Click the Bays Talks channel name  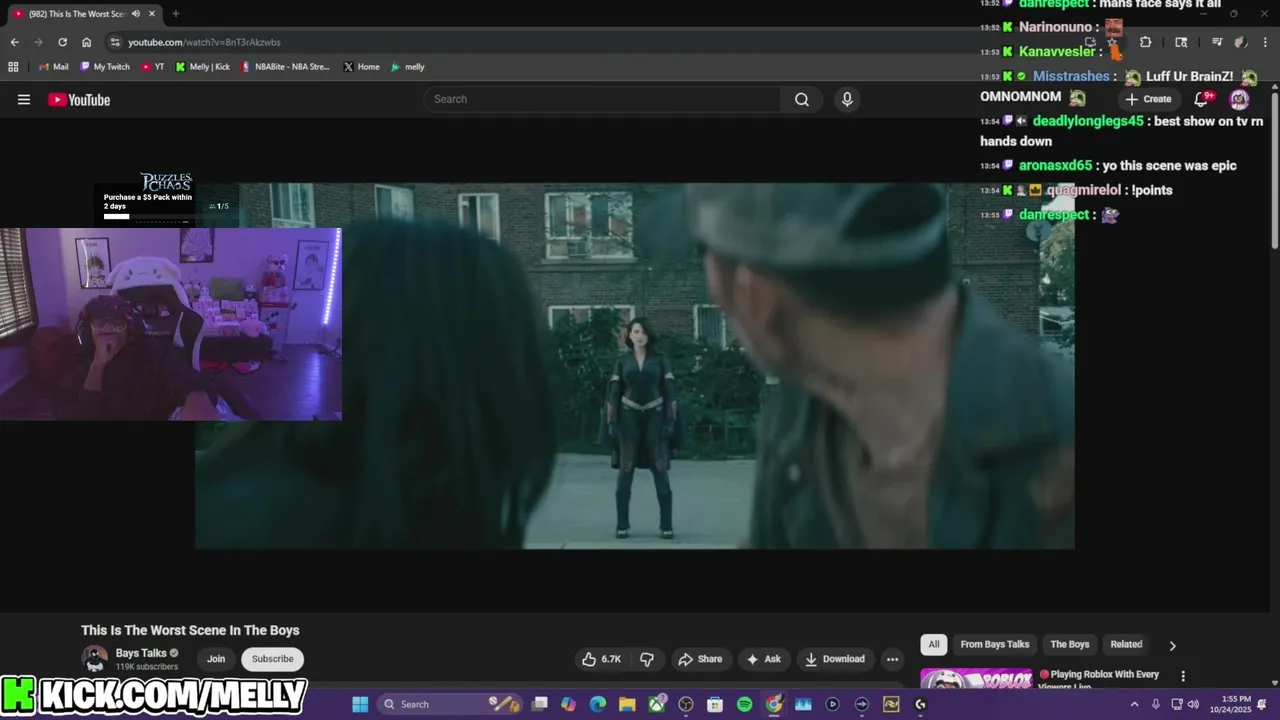click(141, 653)
